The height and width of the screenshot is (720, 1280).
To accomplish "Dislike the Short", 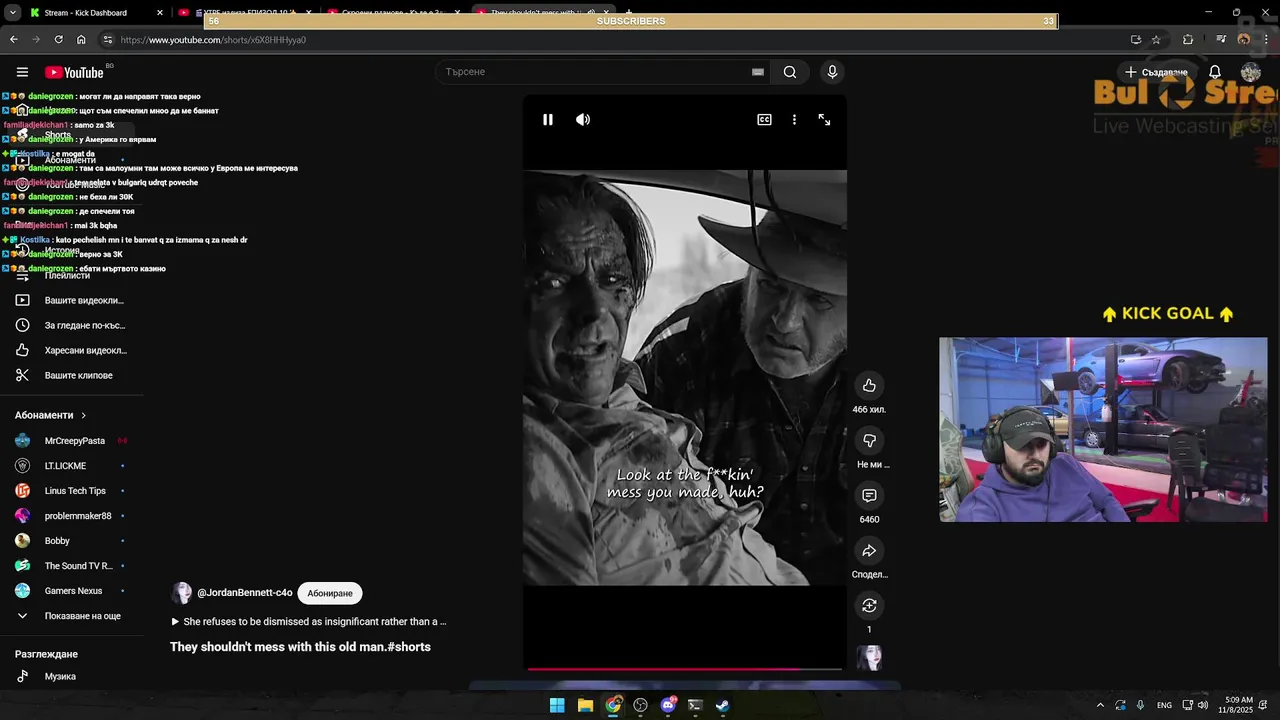I will (869, 441).
